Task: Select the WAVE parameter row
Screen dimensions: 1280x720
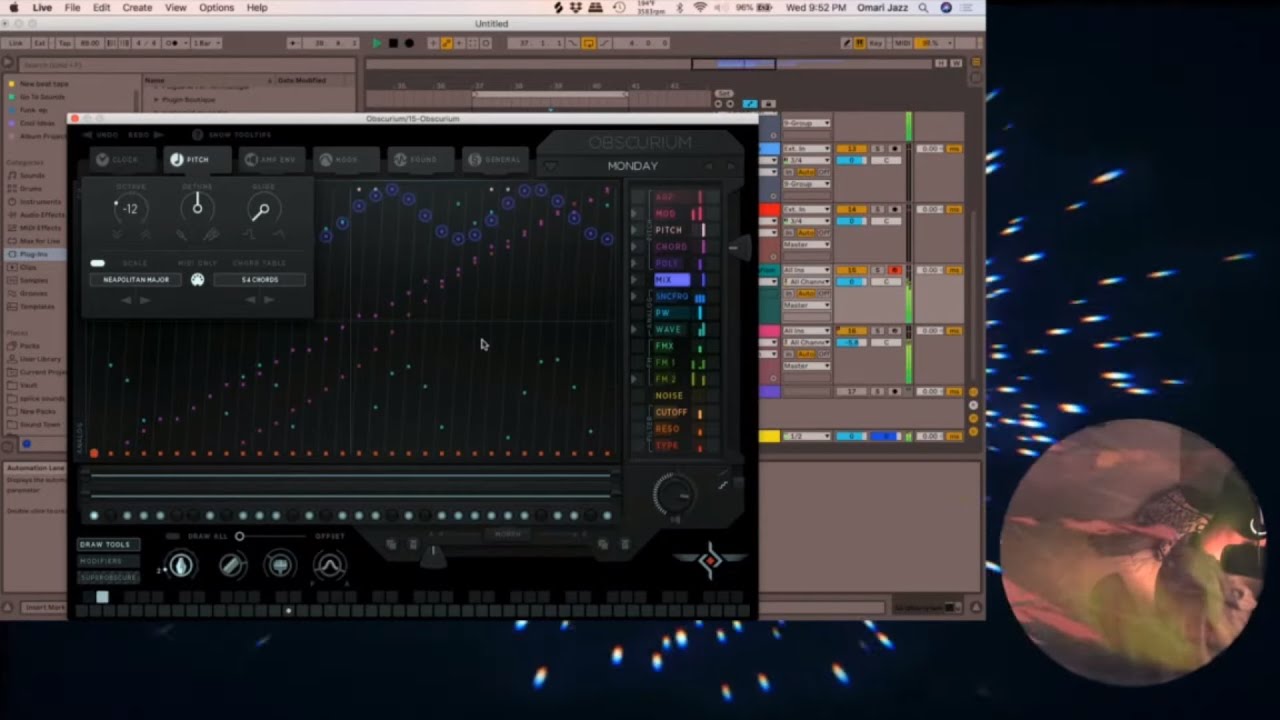Action: (669, 330)
